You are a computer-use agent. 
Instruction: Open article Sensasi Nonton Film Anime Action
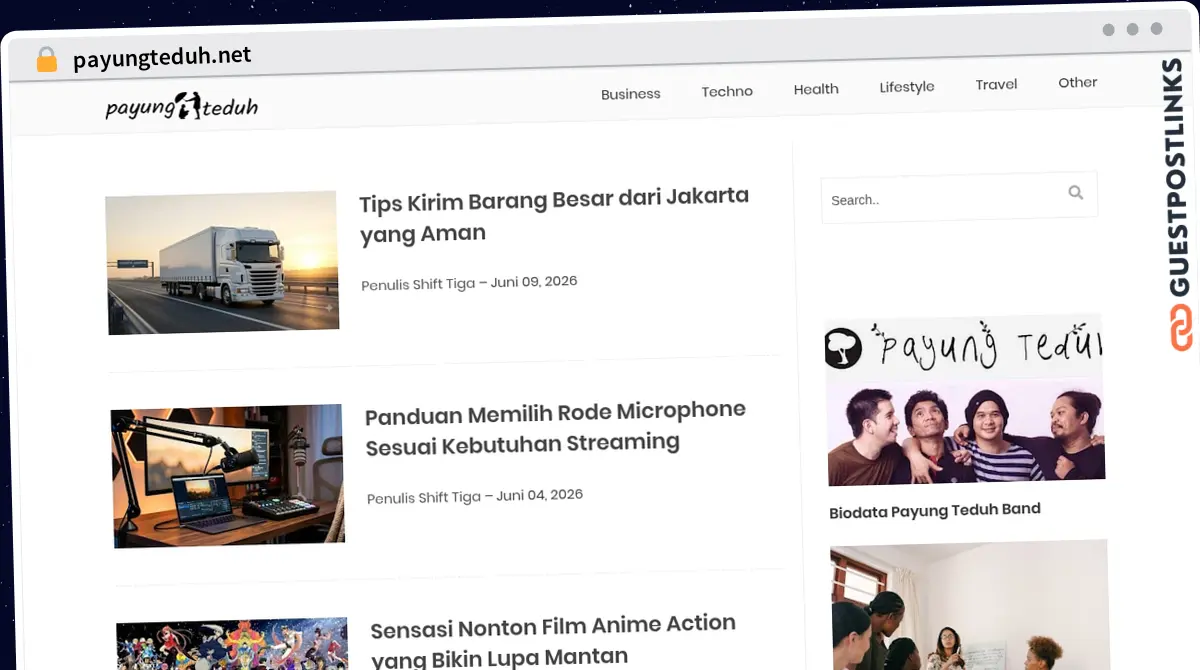[x=553, y=642]
